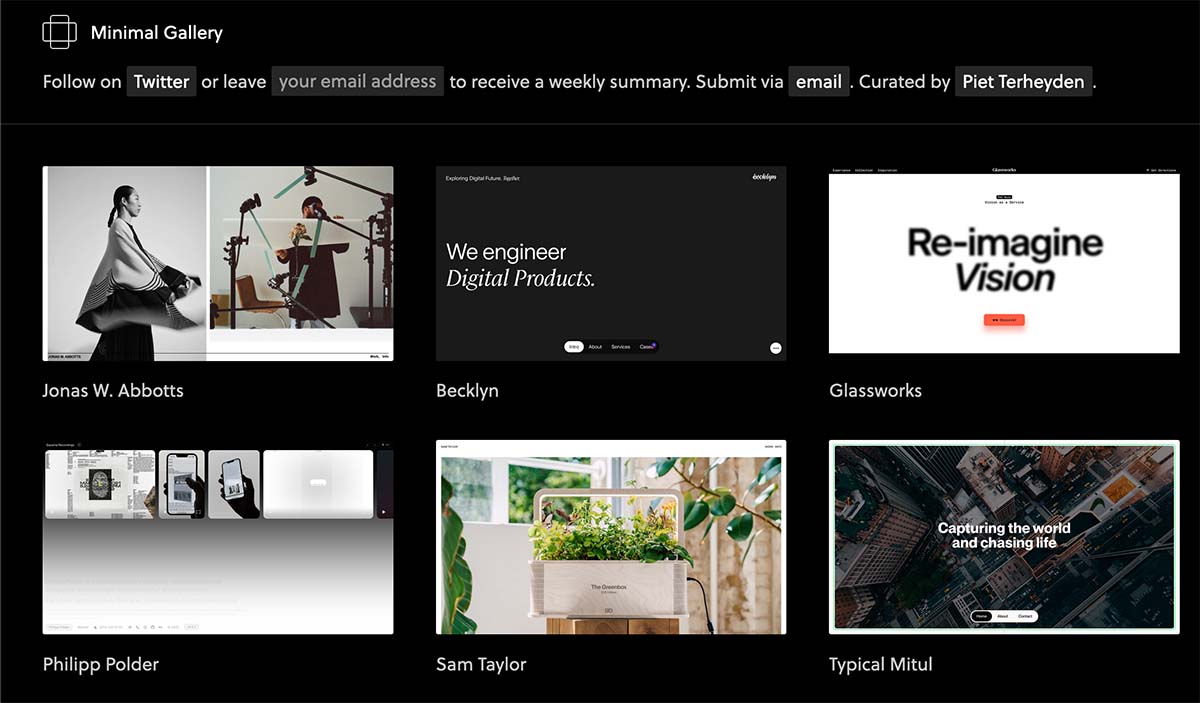Image resolution: width=1200 pixels, height=703 pixels.
Task: Open the Sam Taylor greenbox thumbnail
Action: click(611, 537)
